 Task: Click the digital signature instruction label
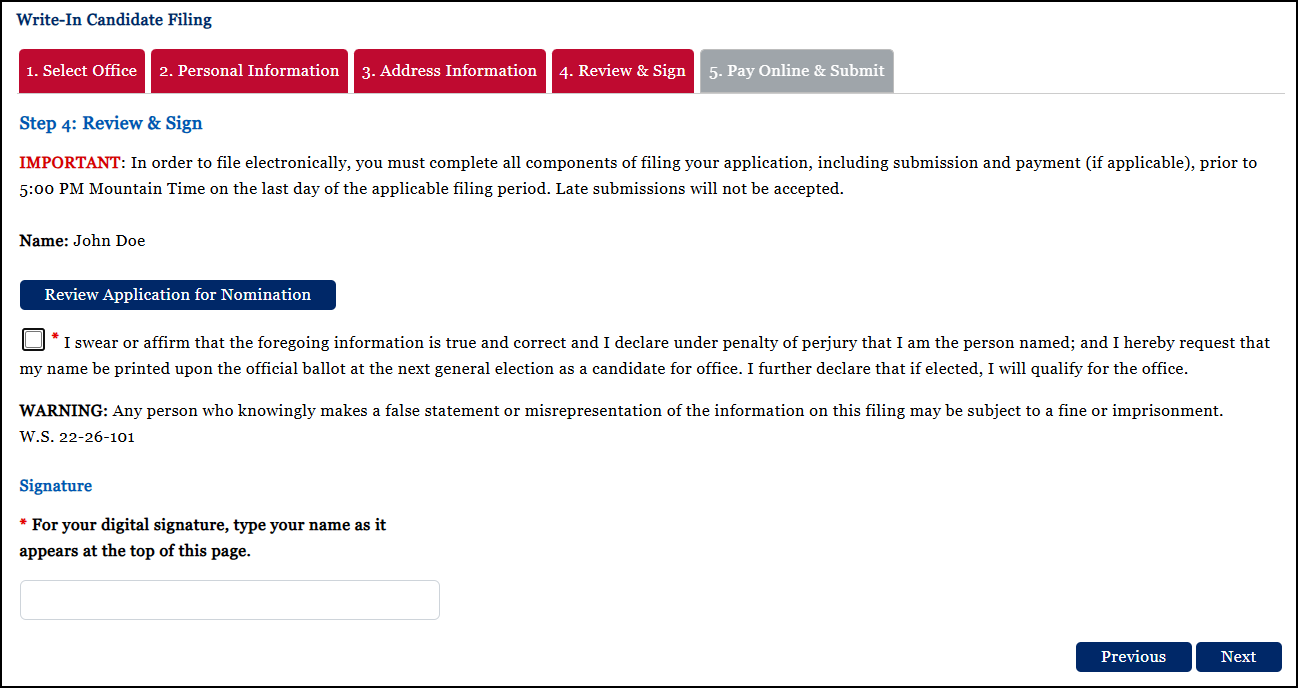[x=203, y=538]
